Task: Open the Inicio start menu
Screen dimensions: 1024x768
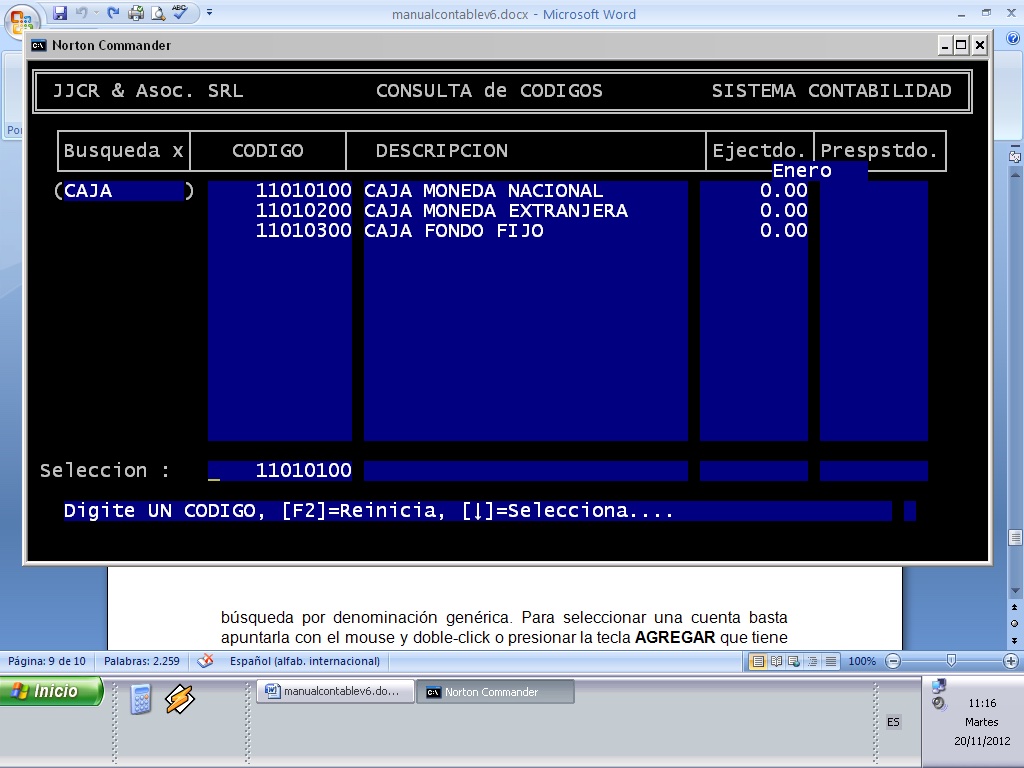Action: (x=50, y=691)
